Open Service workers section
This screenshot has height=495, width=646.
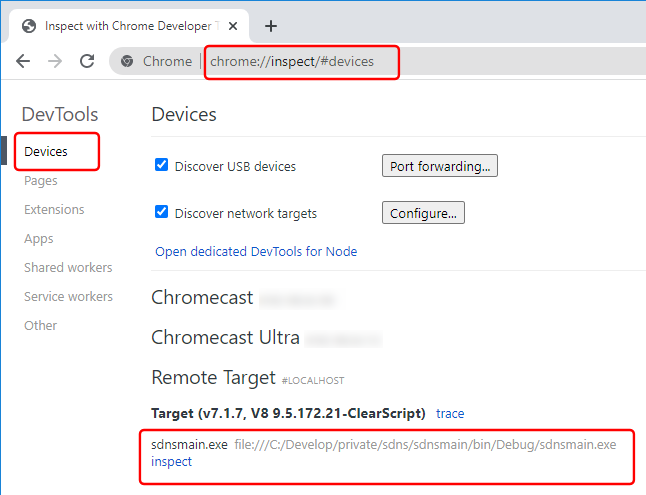[68, 297]
